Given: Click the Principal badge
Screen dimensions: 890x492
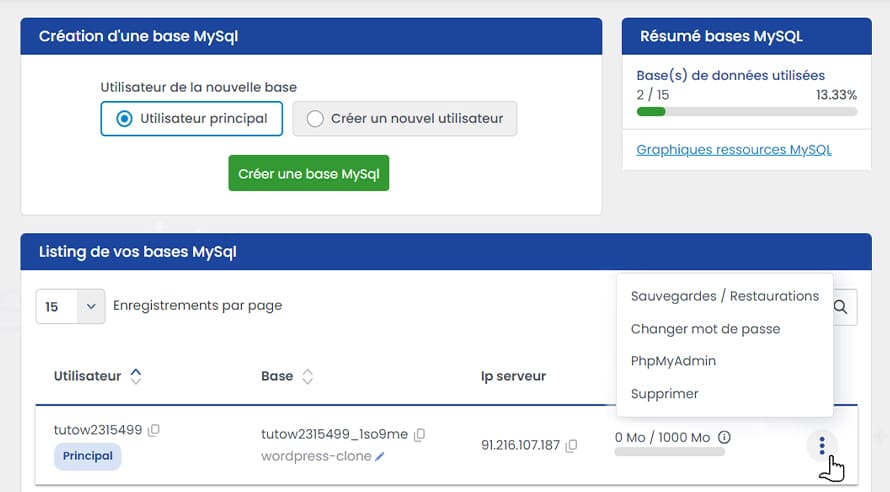Looking at the screenshot, I should [x=88, y=457].
